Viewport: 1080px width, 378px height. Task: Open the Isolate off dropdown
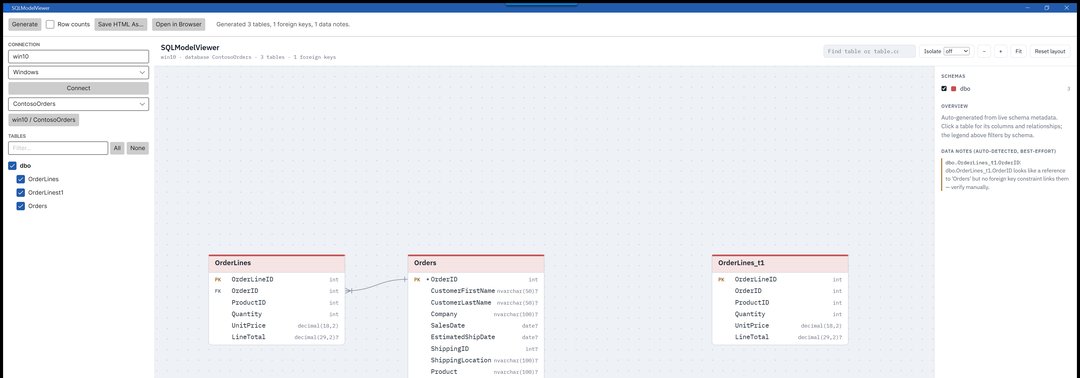click(957, 52)
